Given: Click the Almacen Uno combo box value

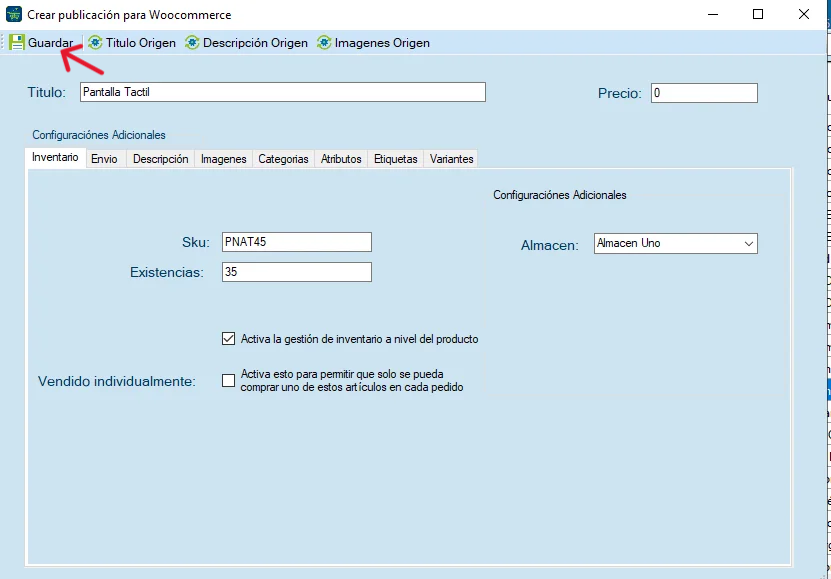Looking at the screenshot, I should click(676, 244).
